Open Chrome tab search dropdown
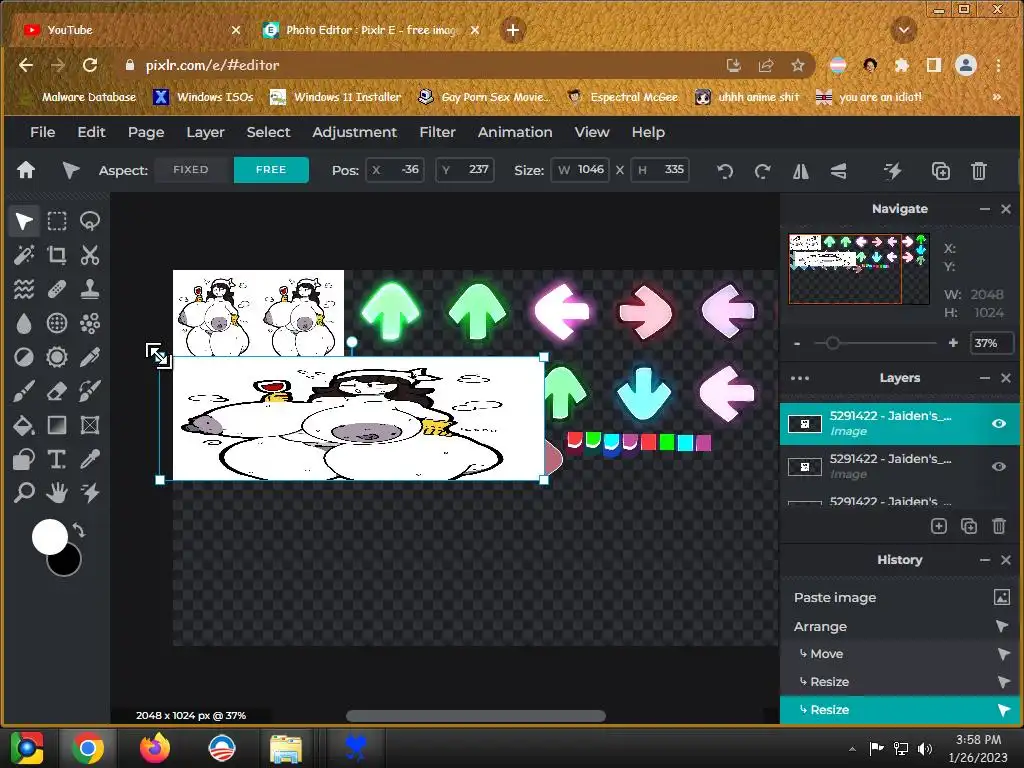Image resolution: width=1024 pixels, height=768 pixels. pos(904,30)
